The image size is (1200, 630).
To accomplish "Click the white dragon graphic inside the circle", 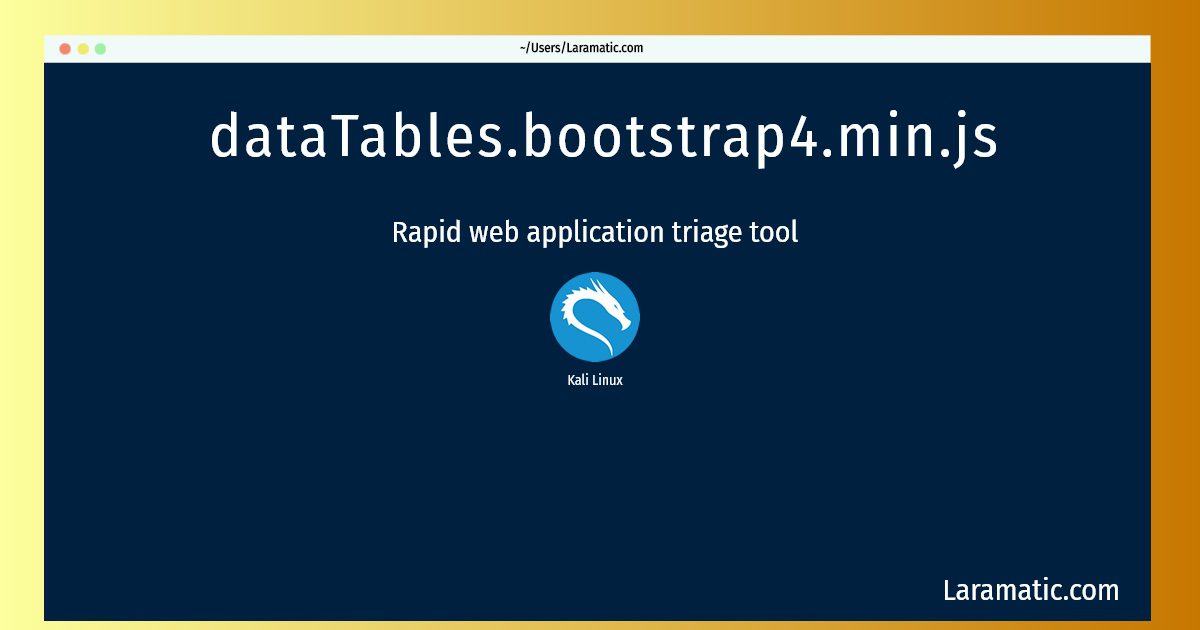I will coord(596,312).
